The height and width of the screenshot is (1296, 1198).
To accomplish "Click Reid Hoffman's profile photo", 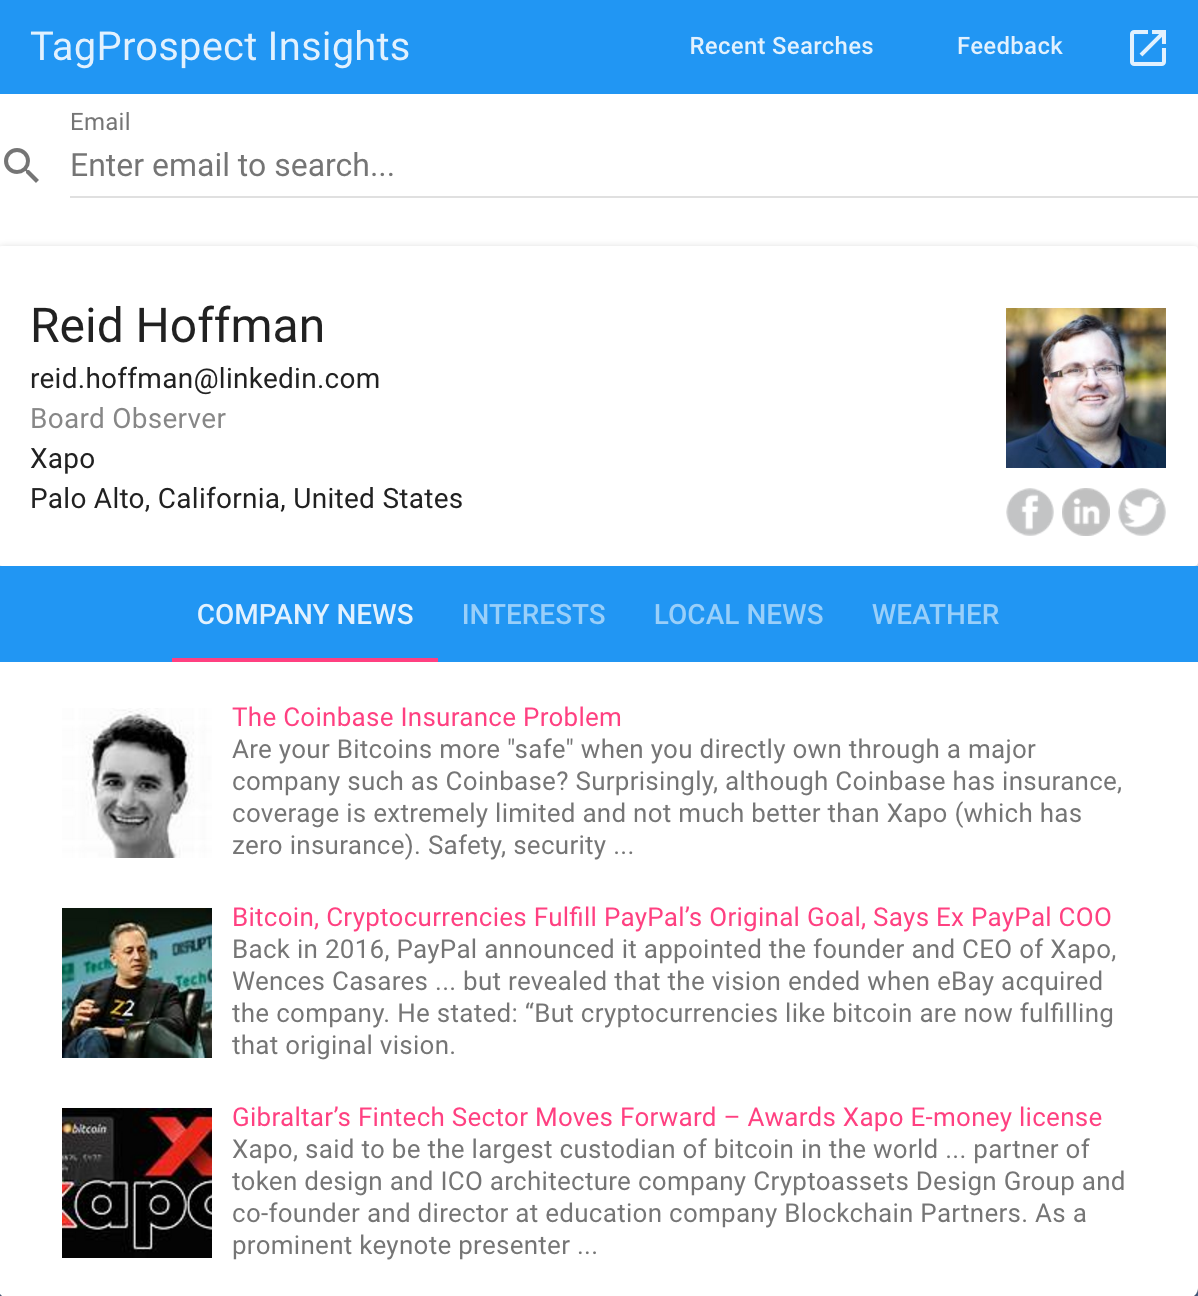I will pyautogui.click(x=1086, y=388).
